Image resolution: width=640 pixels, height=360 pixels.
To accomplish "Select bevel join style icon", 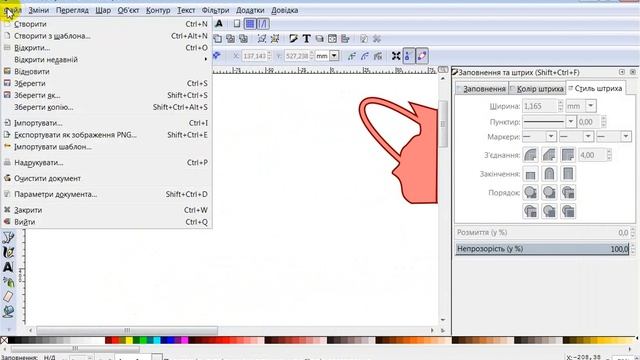I will click(x=549, y=155).
